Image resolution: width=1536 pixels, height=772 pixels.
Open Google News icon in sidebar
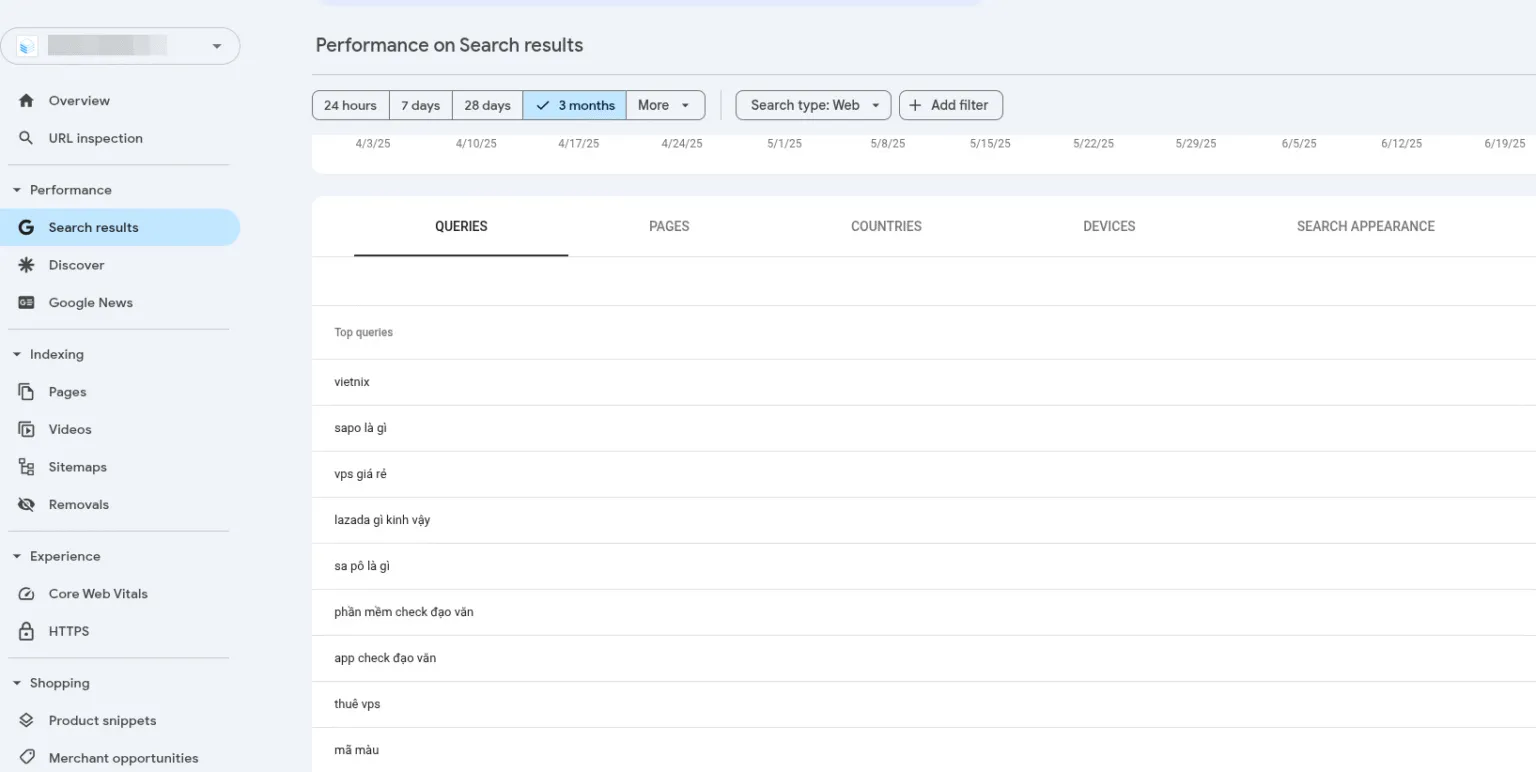coord(27,303)
